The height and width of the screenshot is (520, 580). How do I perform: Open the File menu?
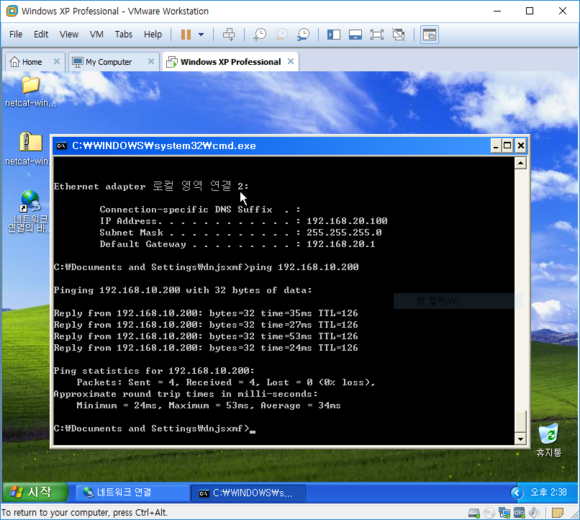pyautogui.click(x=16, y=34)
